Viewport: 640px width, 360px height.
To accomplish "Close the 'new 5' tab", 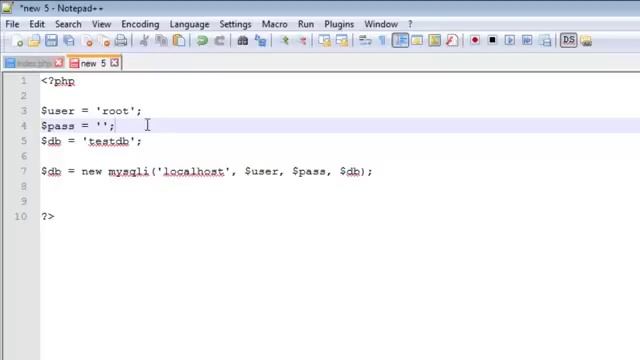I will (x=115, y=63).
